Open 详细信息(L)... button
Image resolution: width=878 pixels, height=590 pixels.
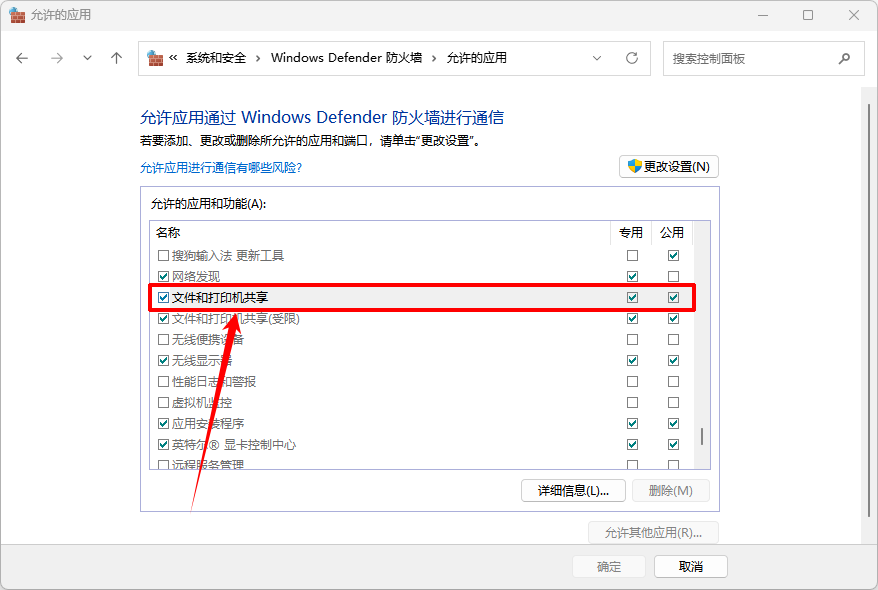[573, 491]
